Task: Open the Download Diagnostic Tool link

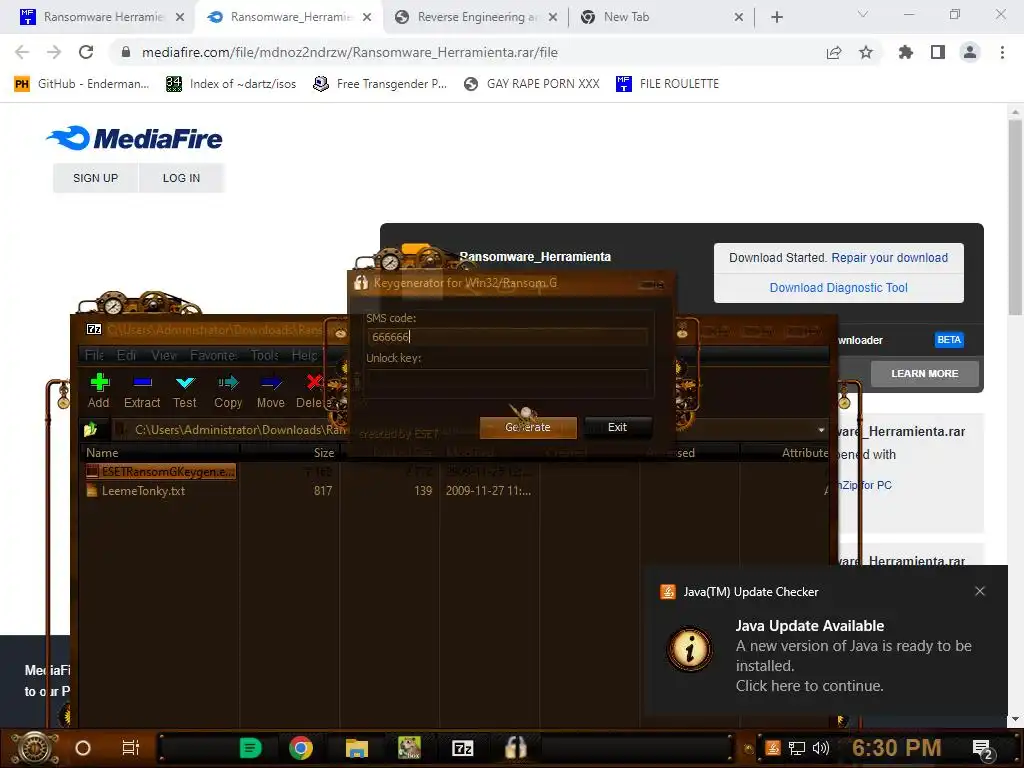Action: point(839,287)
